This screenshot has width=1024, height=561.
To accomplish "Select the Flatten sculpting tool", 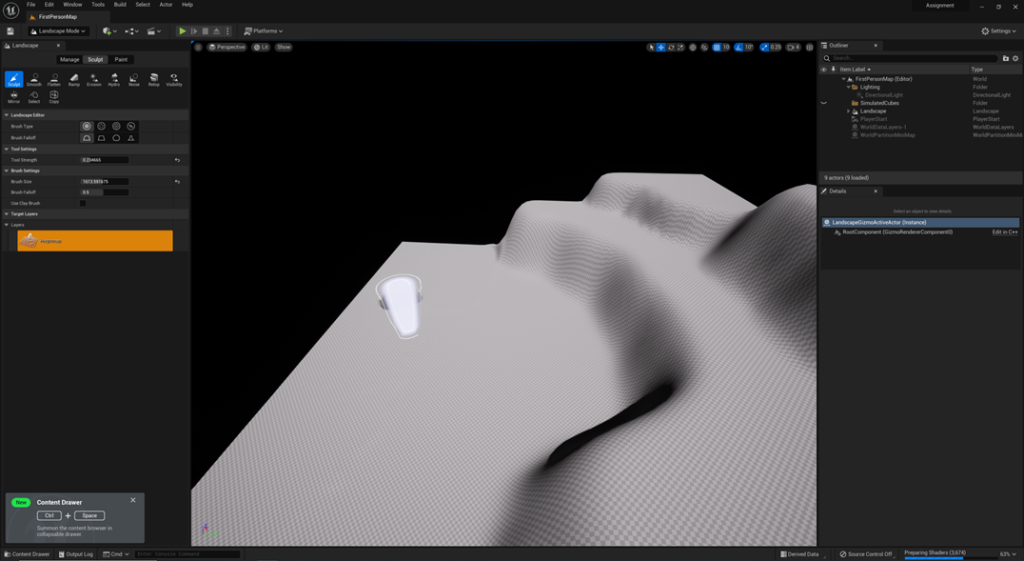I will [54, 79].
